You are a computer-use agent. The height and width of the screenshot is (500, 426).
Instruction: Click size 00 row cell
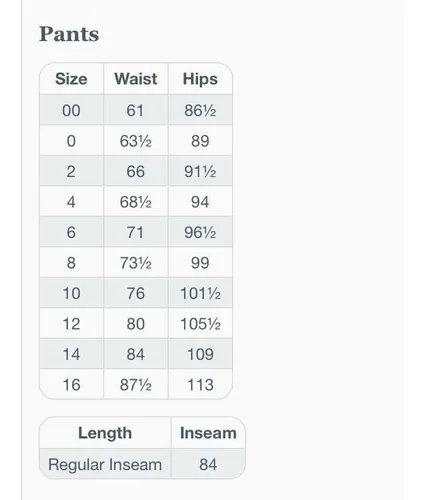pyautogui.click(x=71, y=110)
